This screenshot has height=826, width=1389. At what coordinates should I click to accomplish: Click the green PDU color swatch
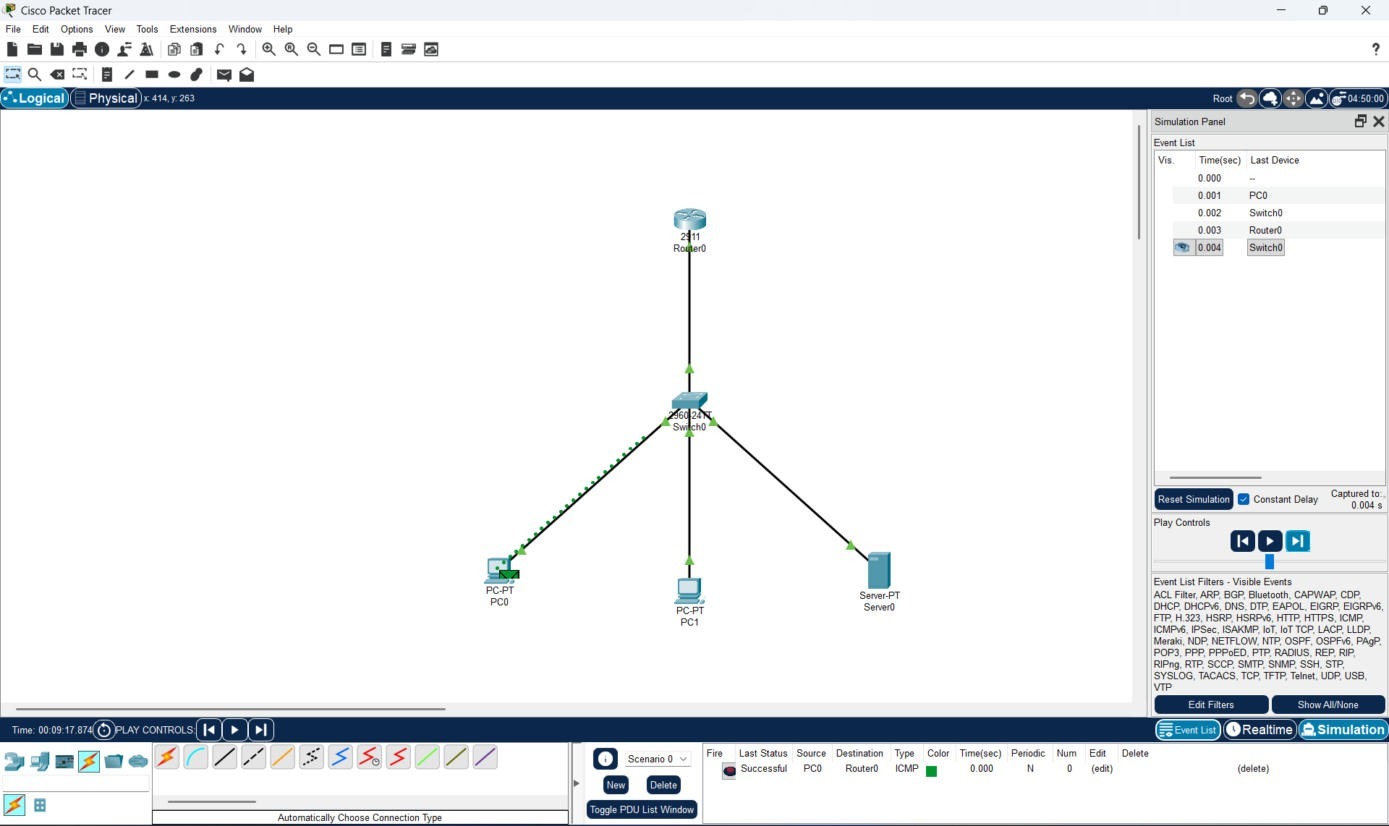(931, 770)
